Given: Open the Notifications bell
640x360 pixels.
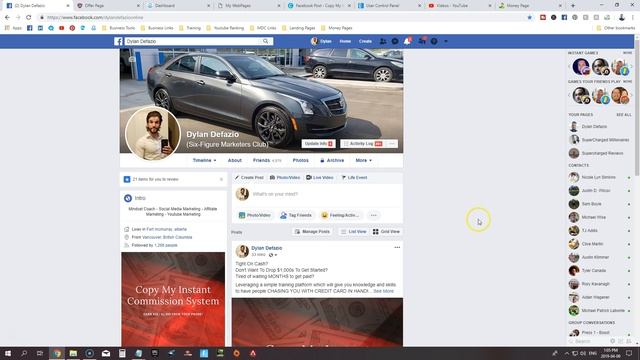Looking at the screenshot, I should [407, 41].
